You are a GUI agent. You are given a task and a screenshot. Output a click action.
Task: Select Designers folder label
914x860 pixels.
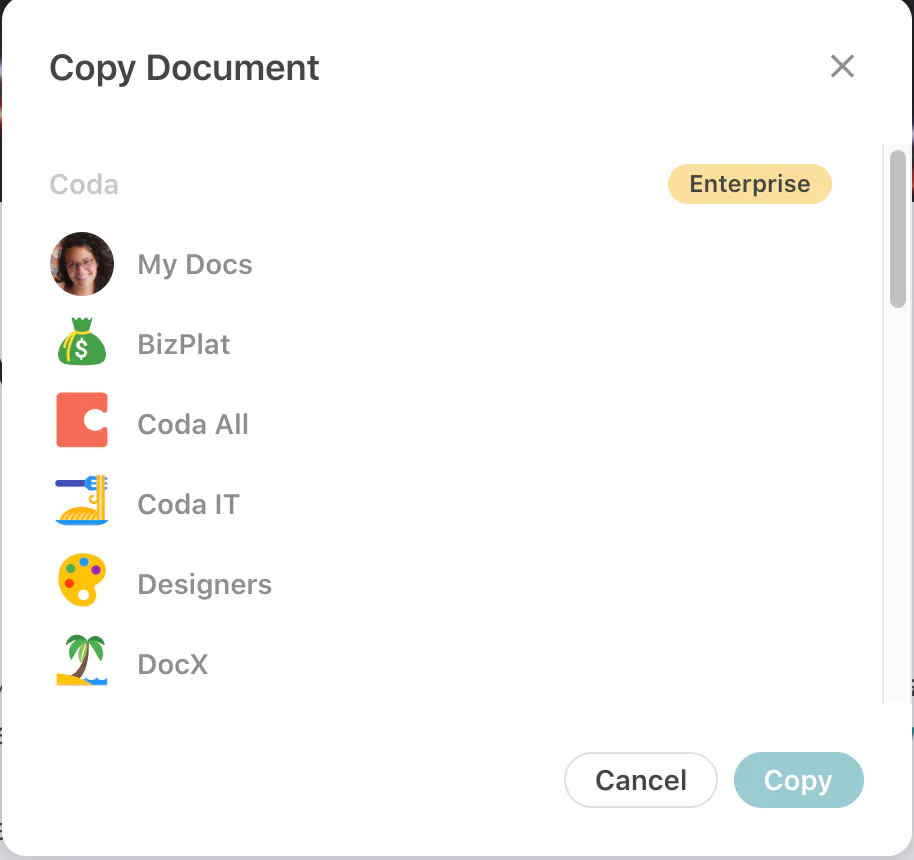click(204, 584)
